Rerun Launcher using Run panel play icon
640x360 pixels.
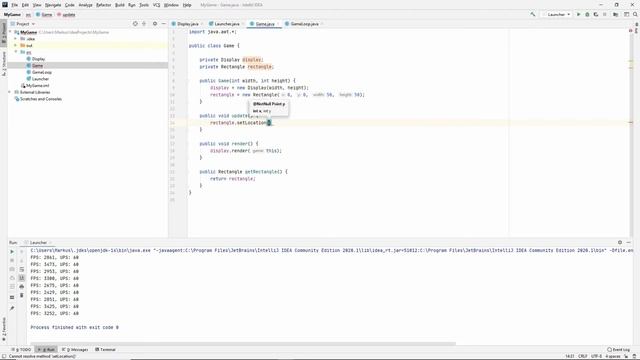(x=12, y=252)
